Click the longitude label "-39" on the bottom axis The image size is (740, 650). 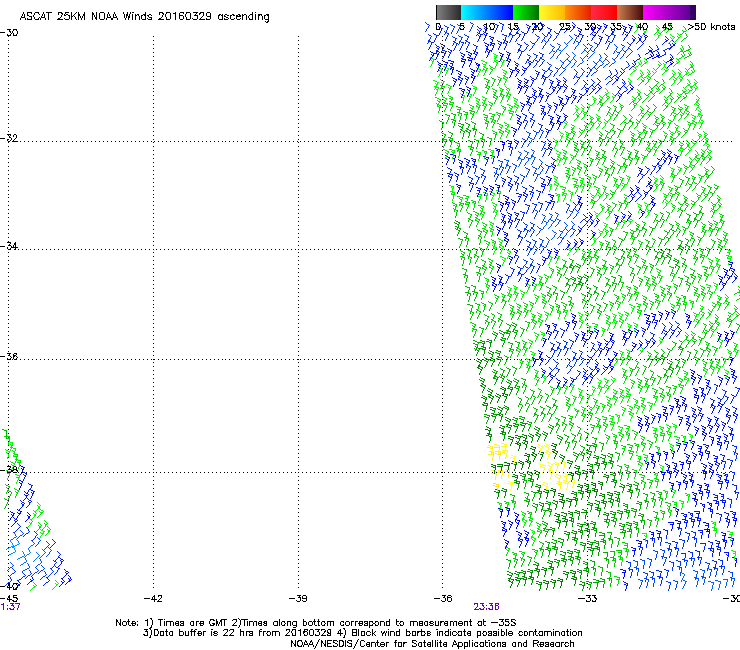pos(298,599)
